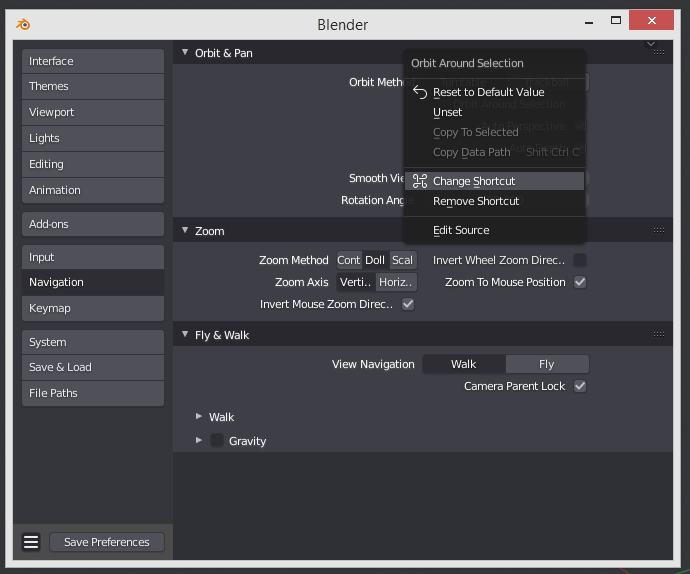Screen dimensions: 690x574
Task: Select the Navigation preferences tab
Action: (x=93, y=282)
